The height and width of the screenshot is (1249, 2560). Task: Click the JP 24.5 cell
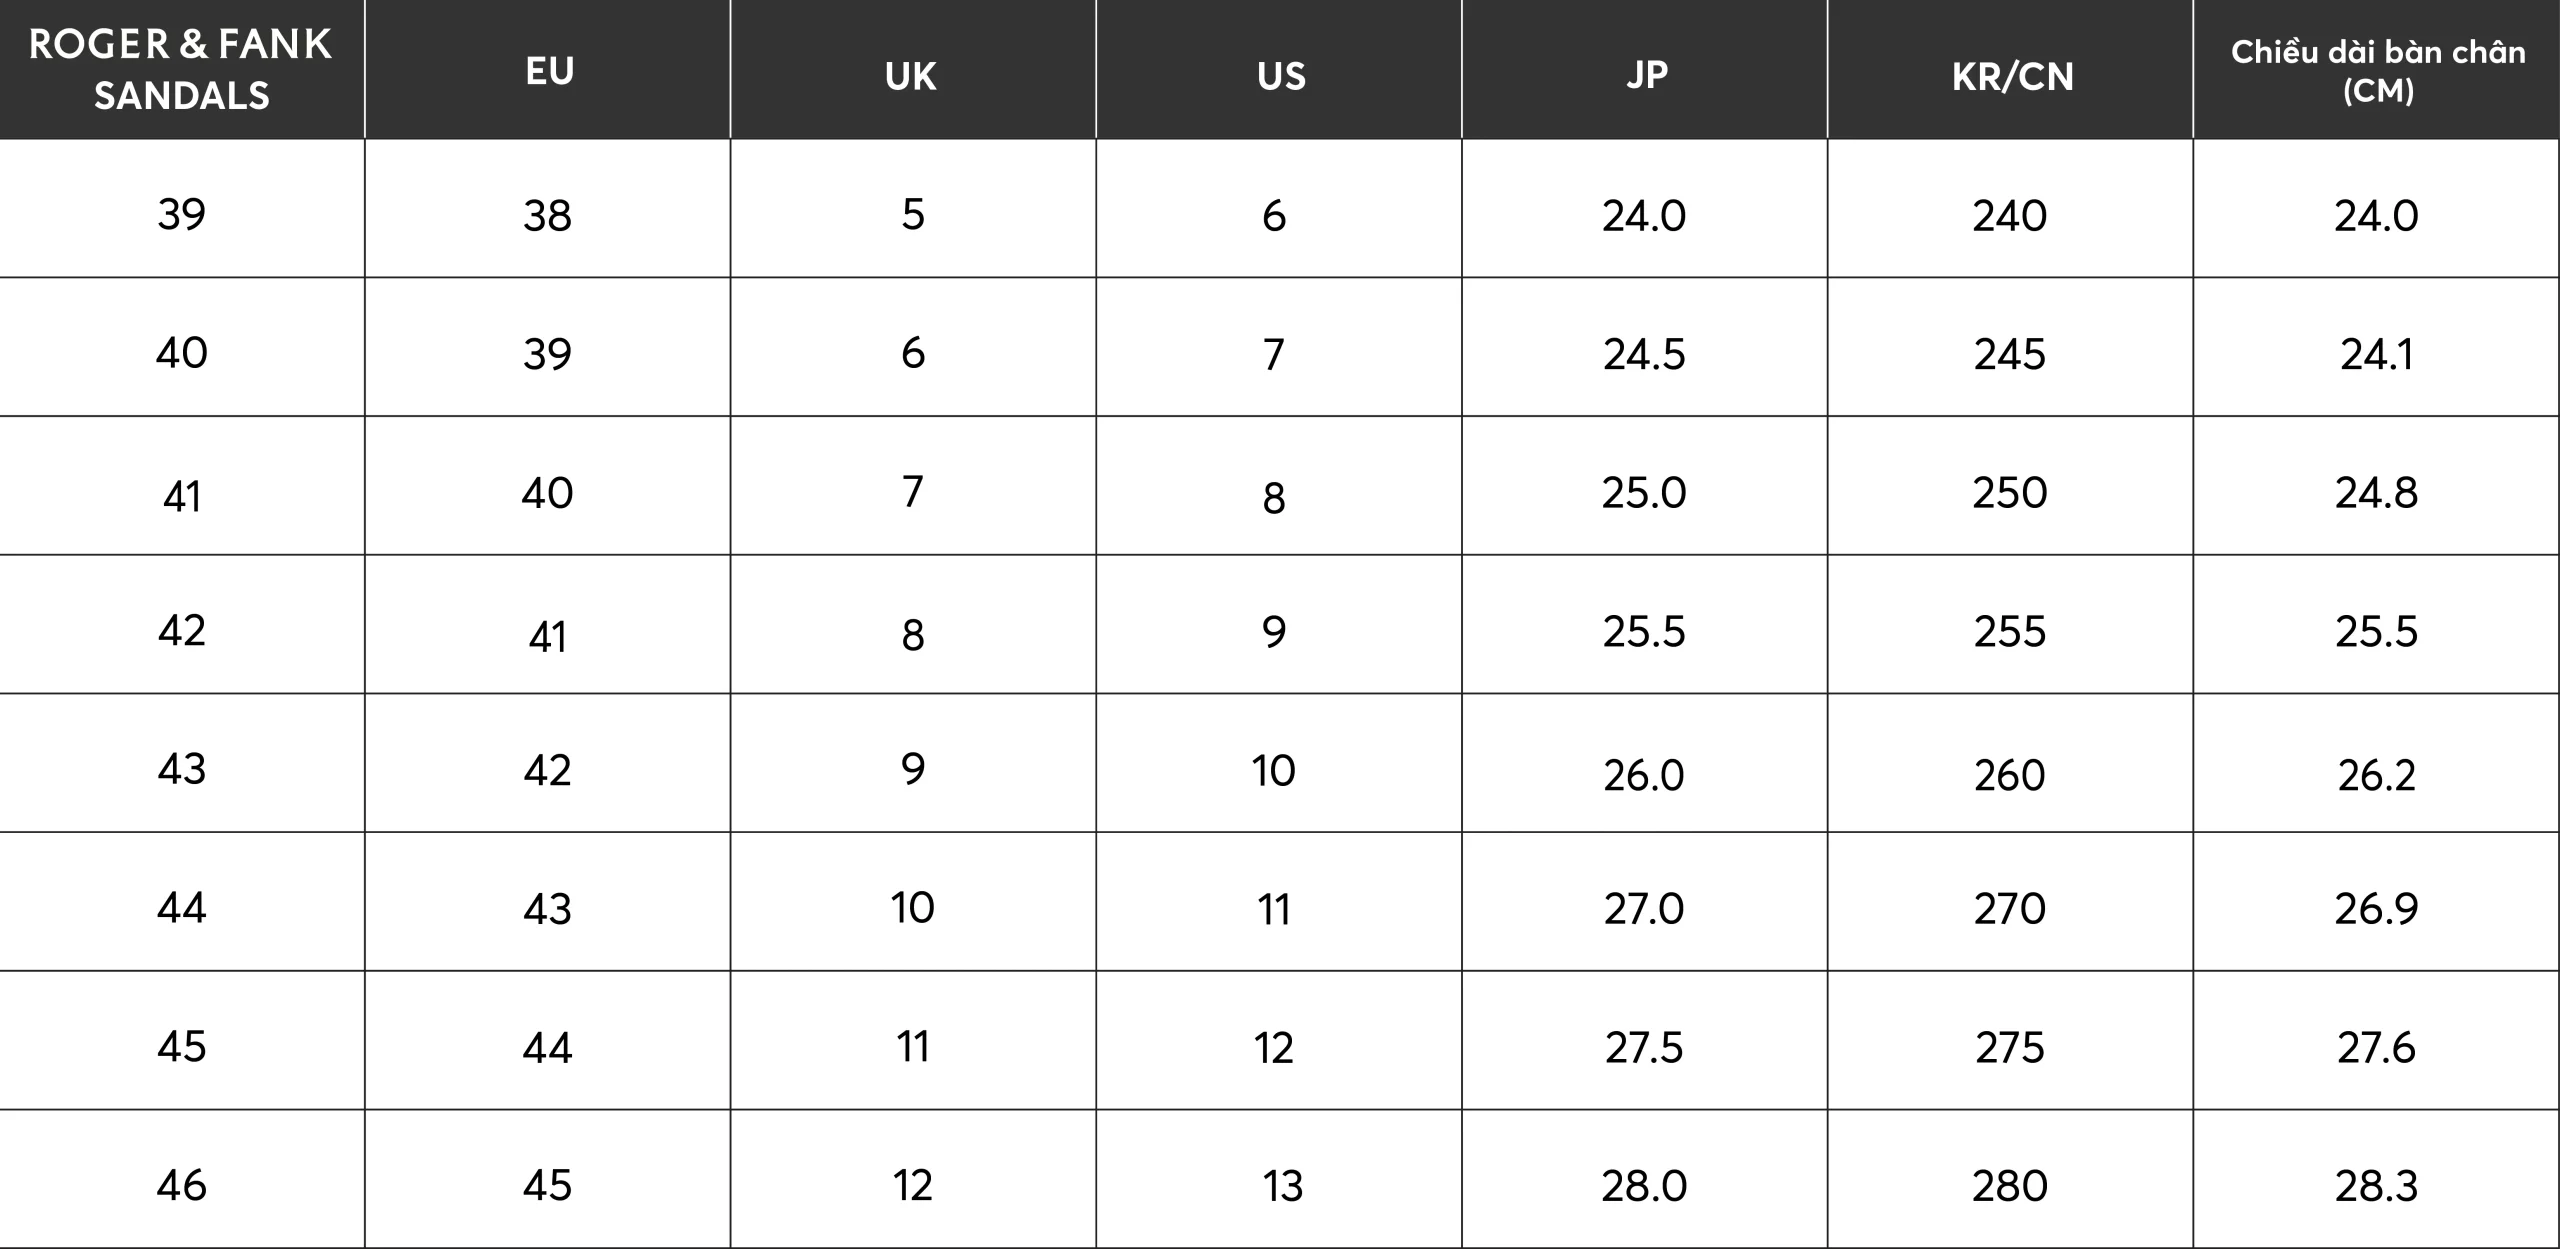[x=1644, y=354]
